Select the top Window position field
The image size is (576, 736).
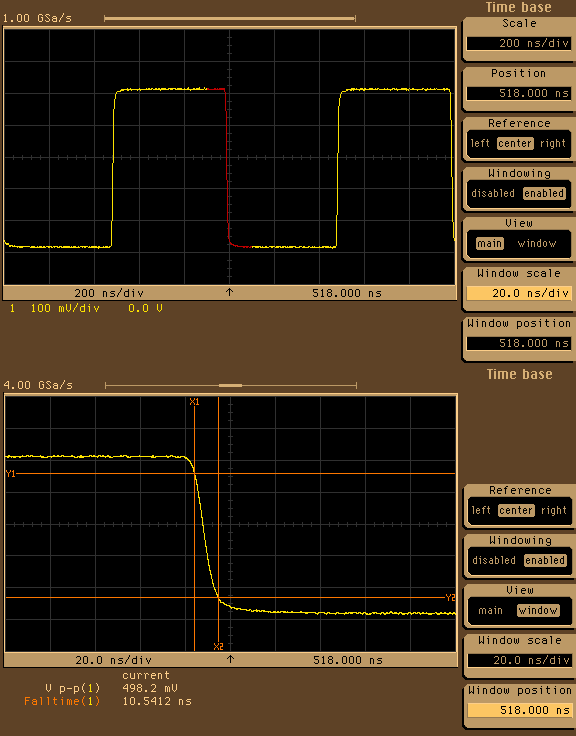tap(519, 343)
